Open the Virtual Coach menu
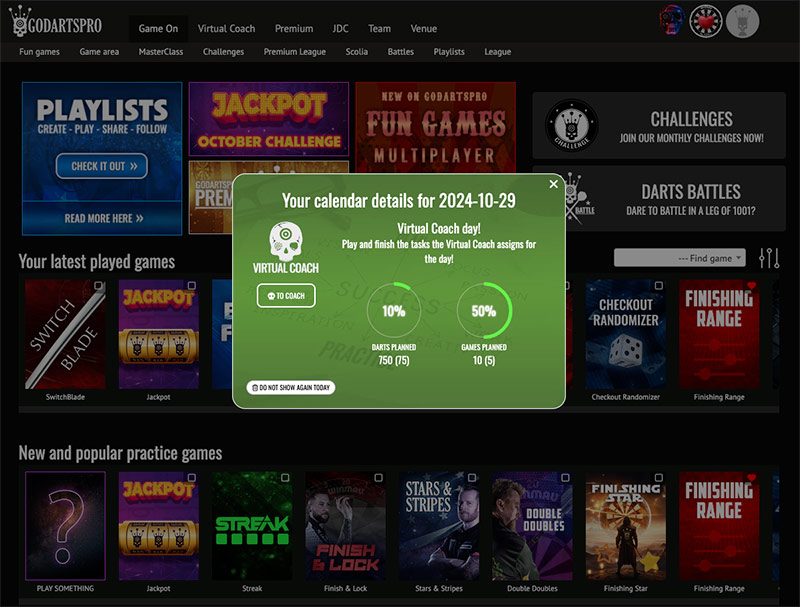Image resolution: width=800 pixels, height=607 pixels. pyautogui.click(x=227, y=29)
